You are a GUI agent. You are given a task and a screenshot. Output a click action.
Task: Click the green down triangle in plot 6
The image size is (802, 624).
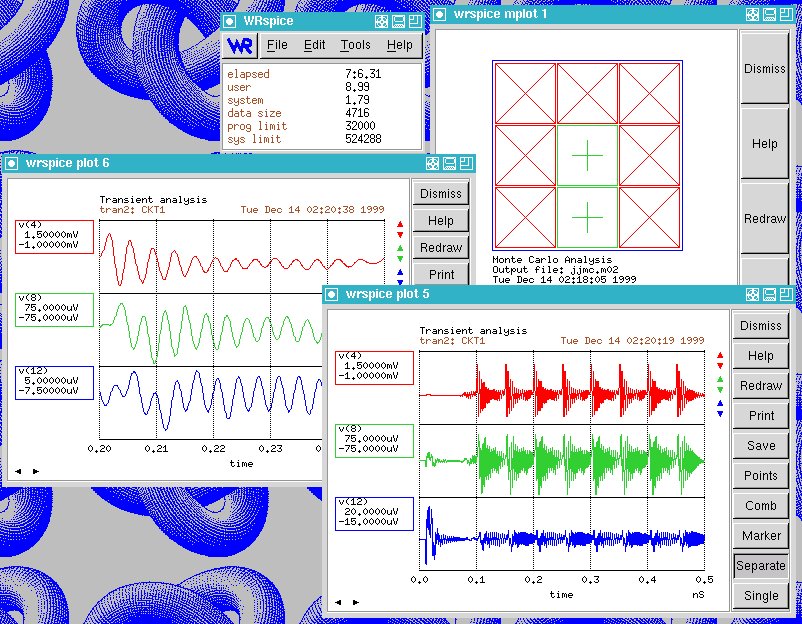400,259
